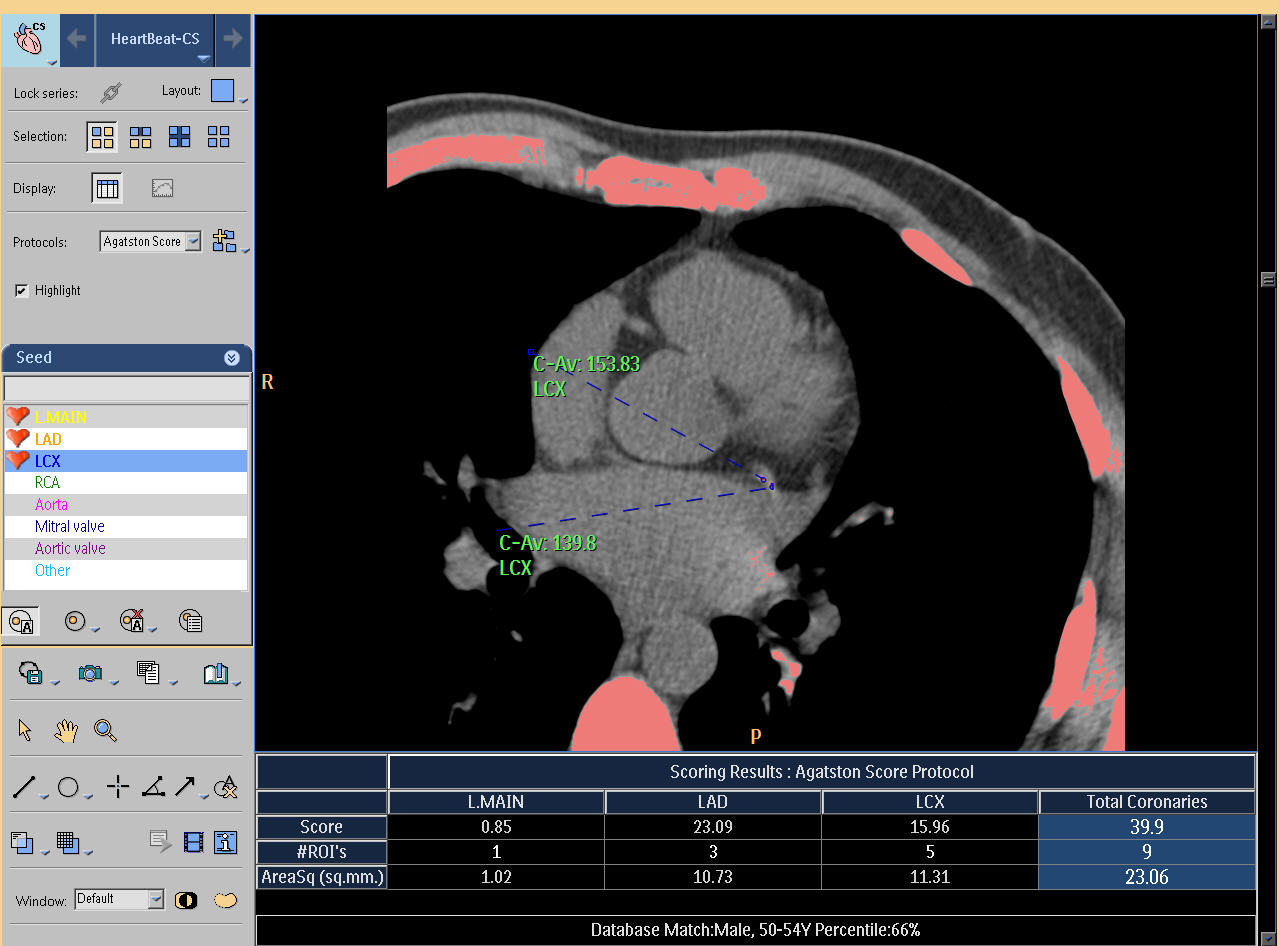This screenshot has height=946, width=1279.
Task: Click the camera snapshot icon
Action: click(x=90, y=673)
